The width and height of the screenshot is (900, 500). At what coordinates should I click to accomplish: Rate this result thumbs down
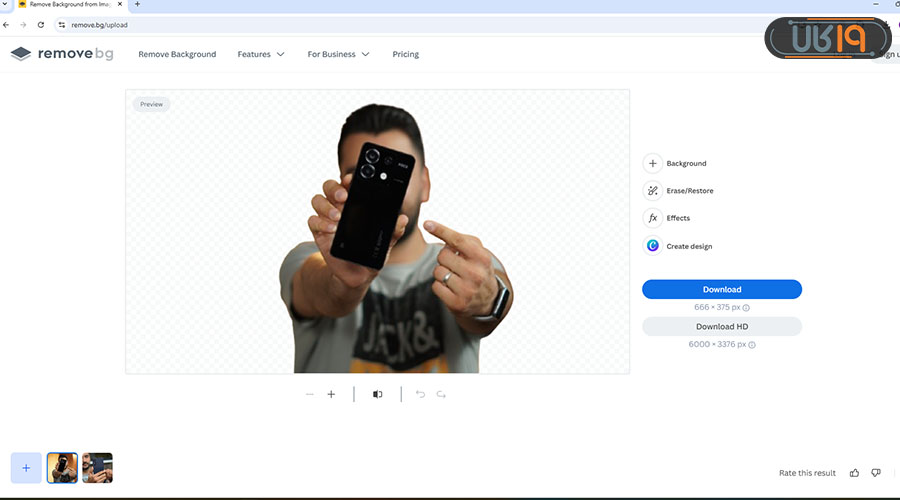[x=876, y=472]
